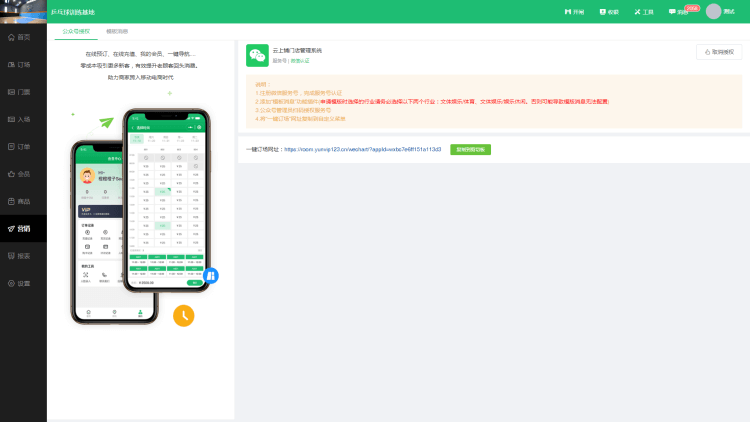Open 会员 members section in sidebar
The height and width of the screenshot is (422, 750).
pyautogui.click(x=20, y=174)
